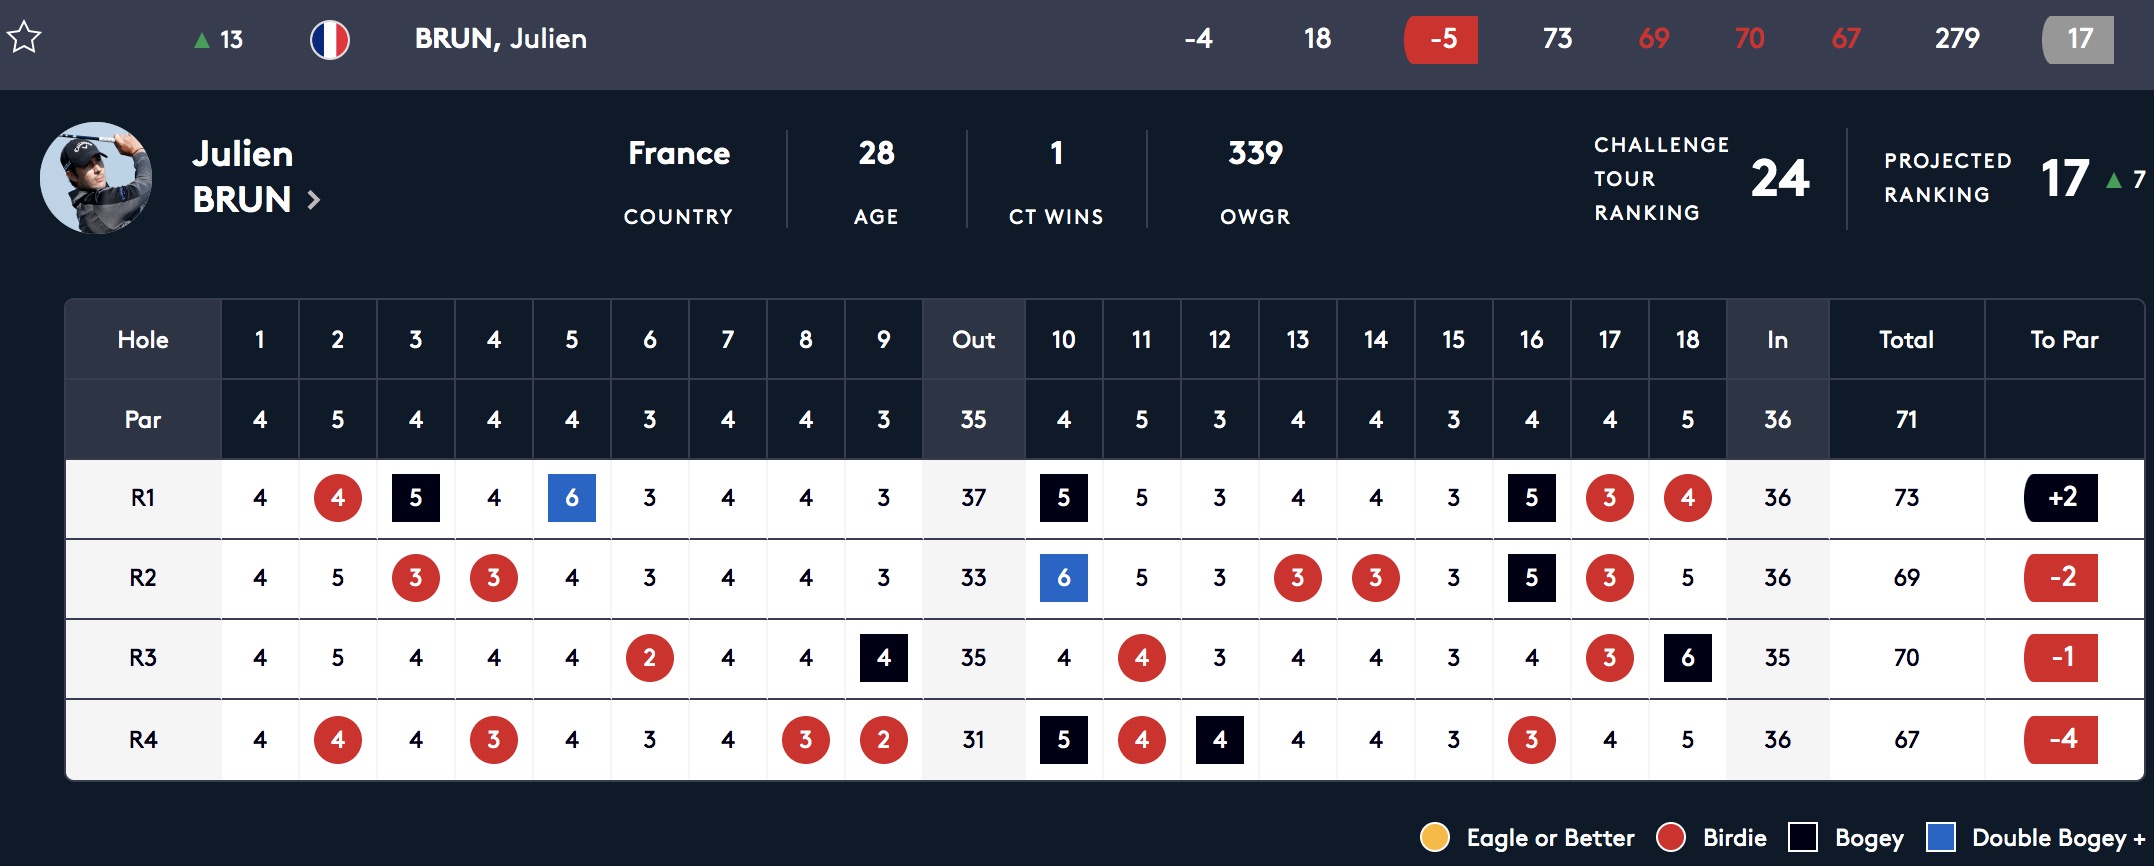
Task: Open Julien Brun's player profile photo
Action: (x=96, y=178)
